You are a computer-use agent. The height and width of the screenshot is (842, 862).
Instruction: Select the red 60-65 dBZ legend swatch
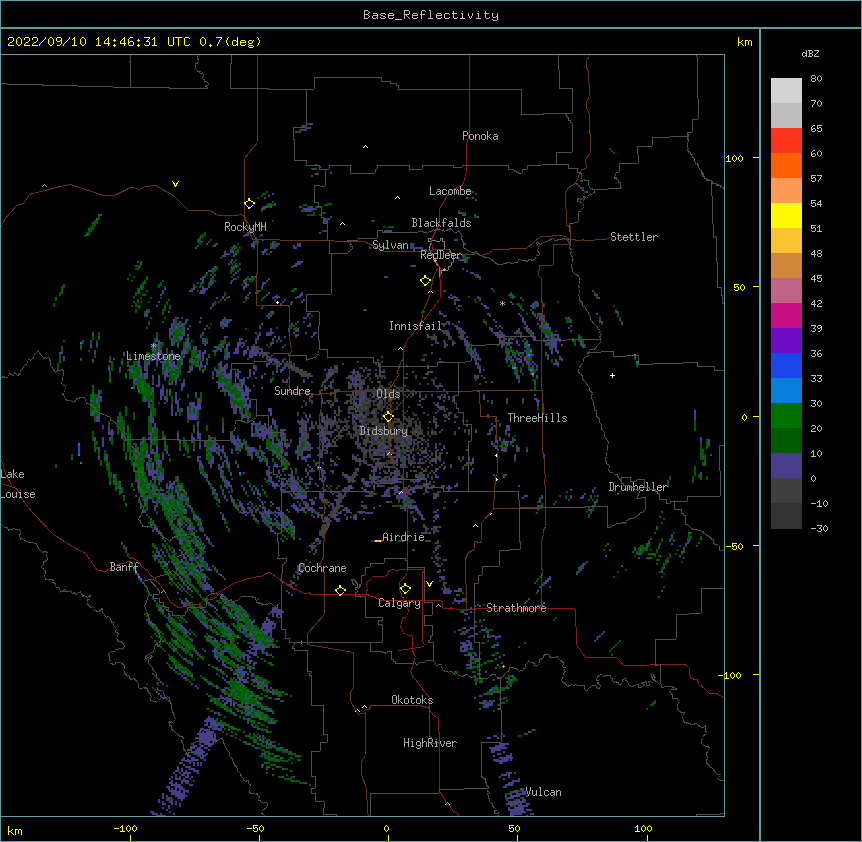[x=786, y=141]
